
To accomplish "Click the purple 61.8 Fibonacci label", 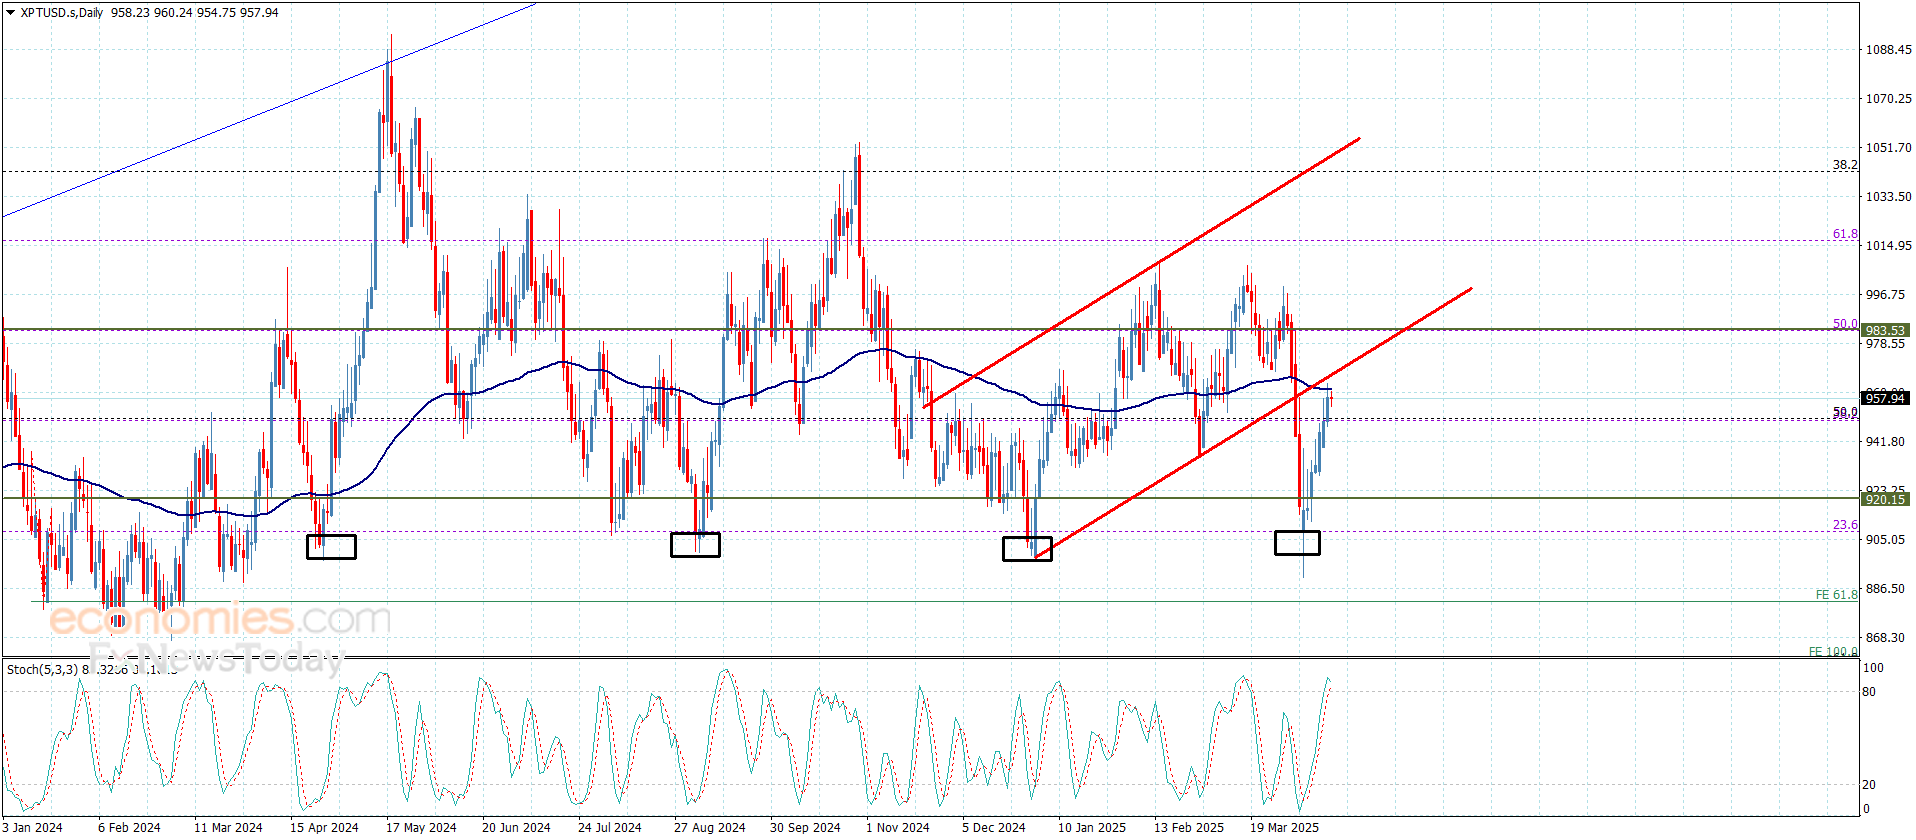I will point(1845,234).
